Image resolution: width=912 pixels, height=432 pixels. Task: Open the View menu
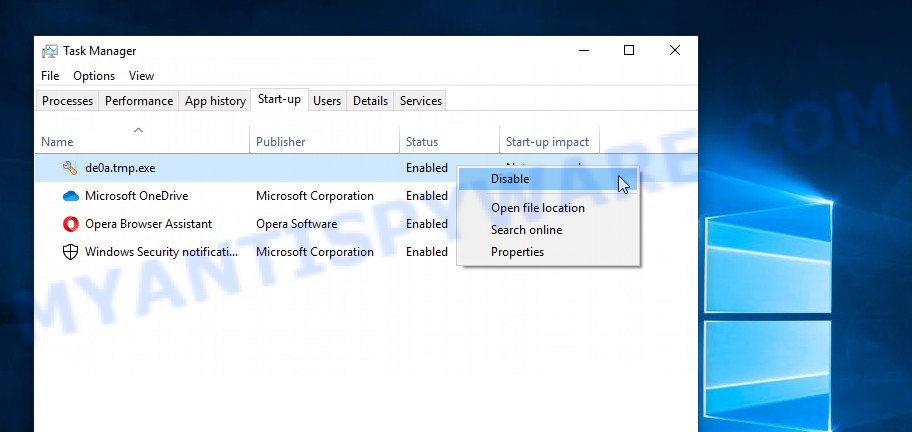pyautogui.click(x=141, y=76)
